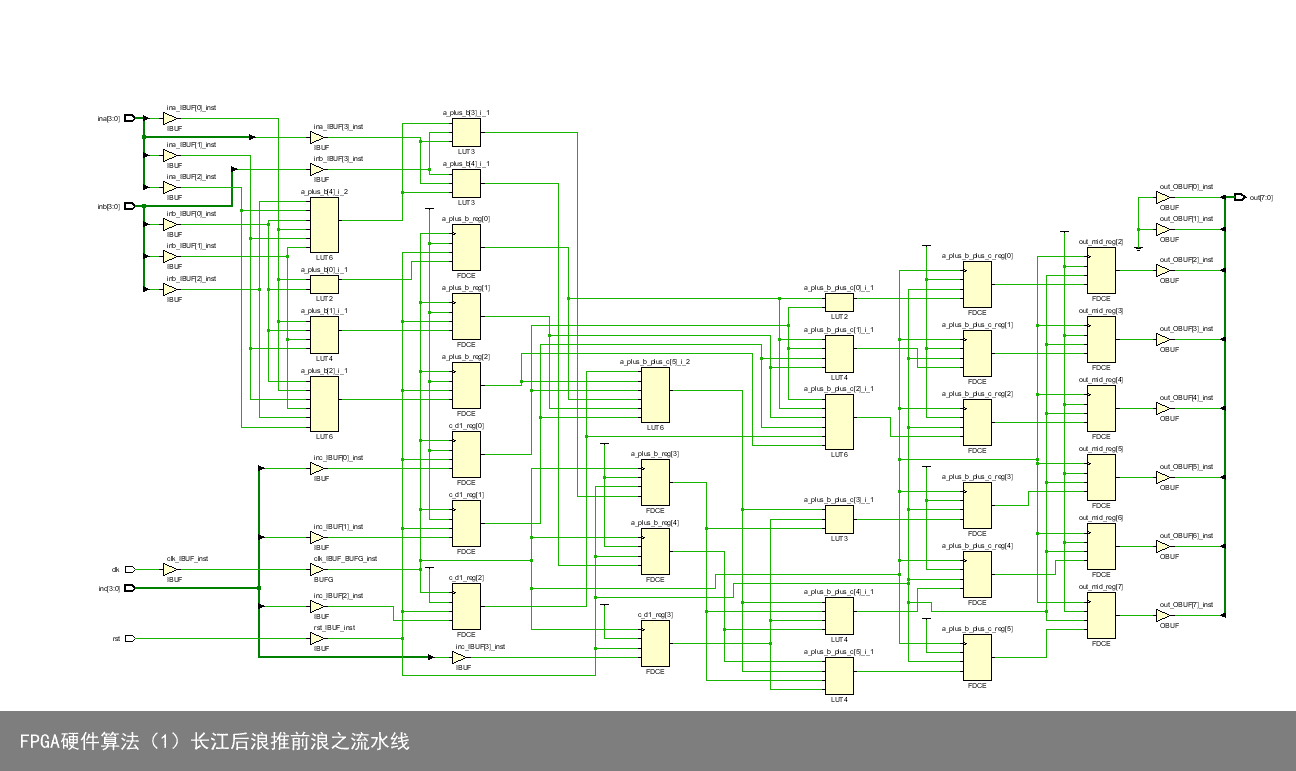Select the out_mid_reg[7] FDCE register
Viewport: 1296px width, 771px height.
pyautogui.click(x=1101, y=615)
